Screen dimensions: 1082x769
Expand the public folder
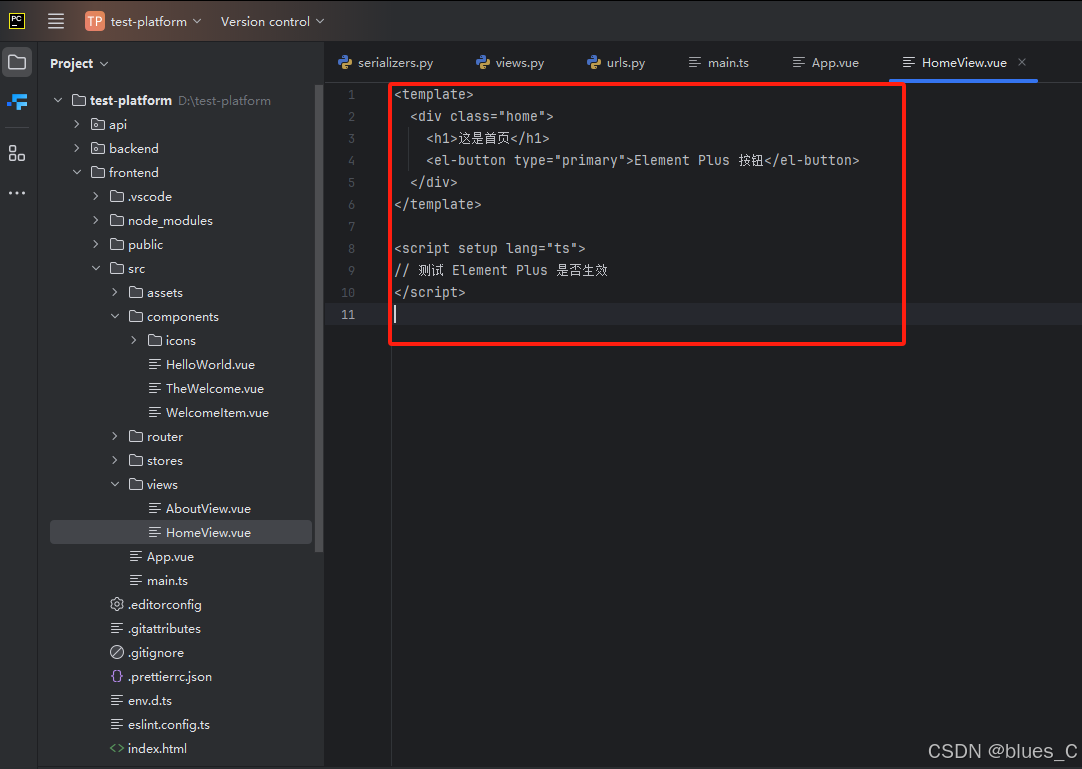(x=96, y=244)
